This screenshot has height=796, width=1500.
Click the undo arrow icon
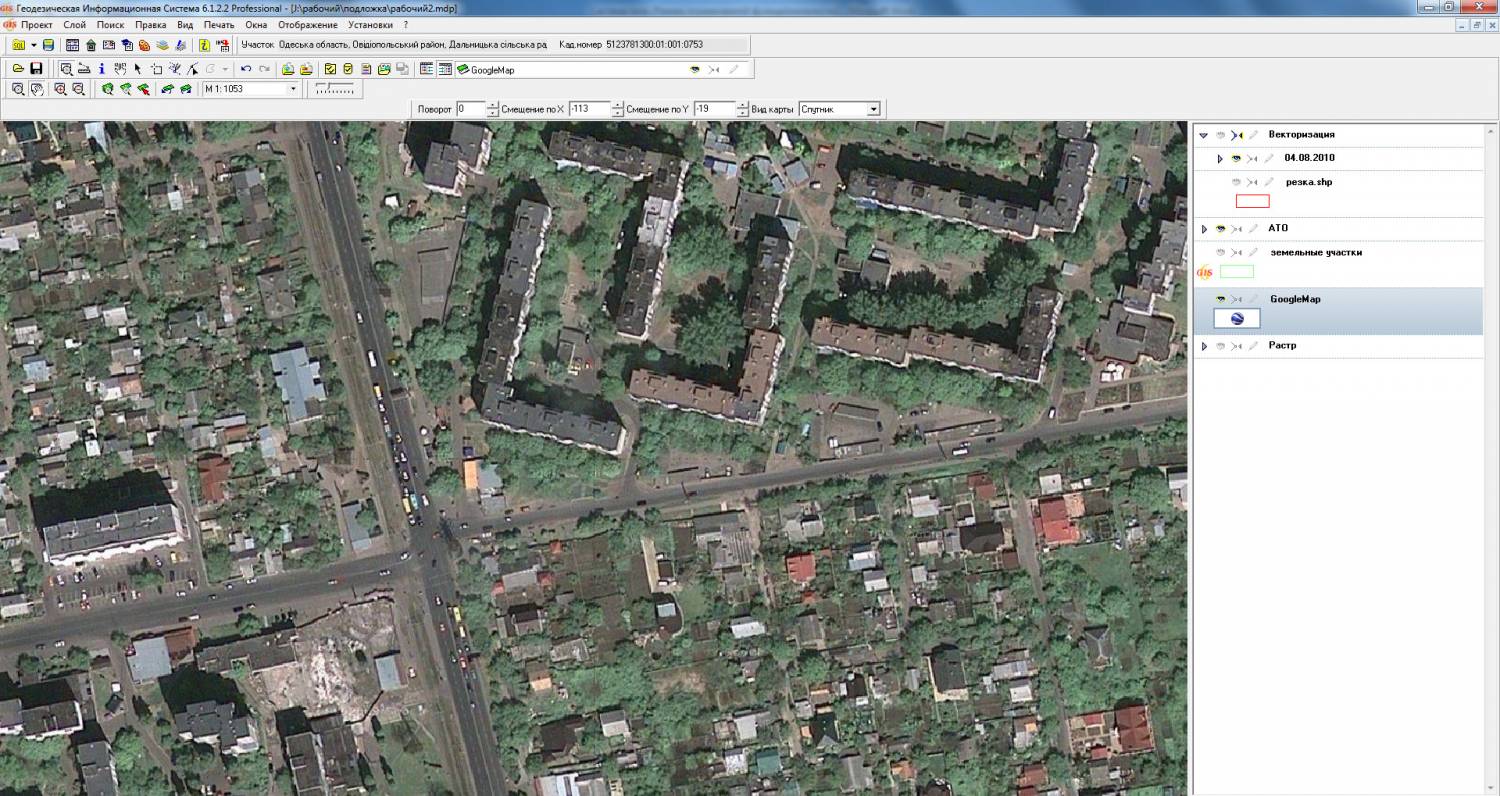click(x=246, y=69)
